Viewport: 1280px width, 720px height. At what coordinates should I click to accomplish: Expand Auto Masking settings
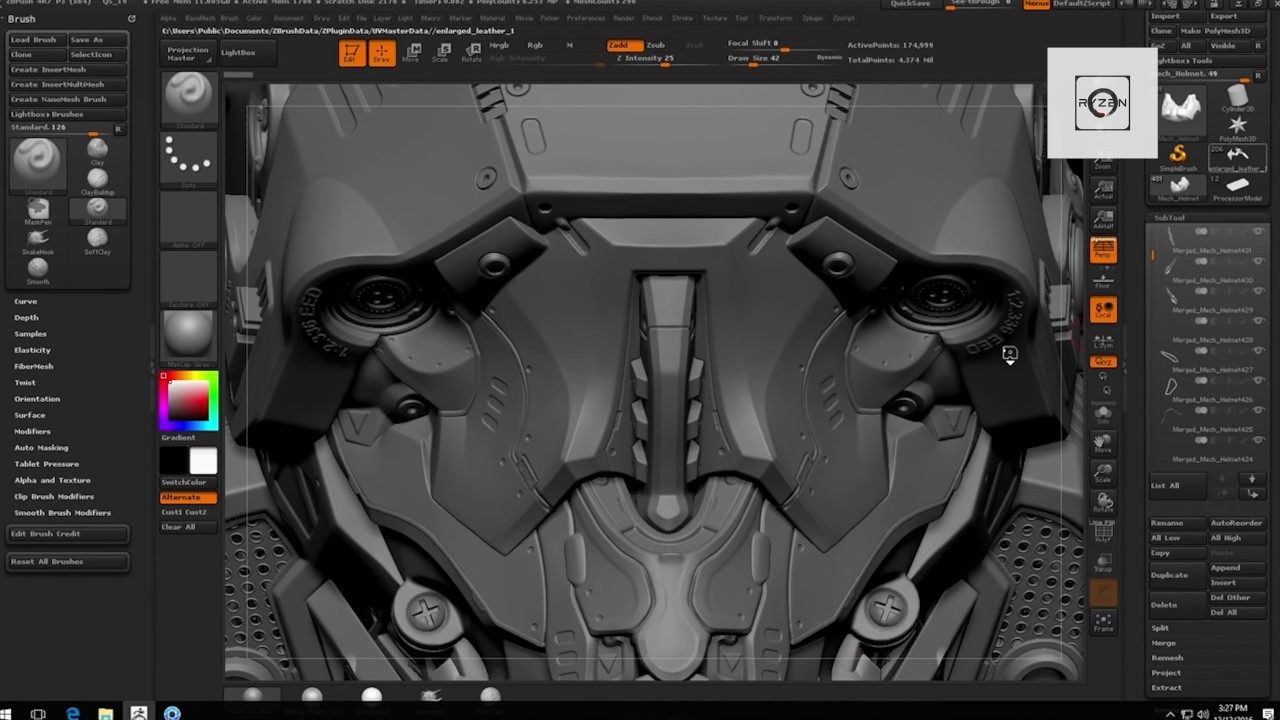[x=41, y=447]
